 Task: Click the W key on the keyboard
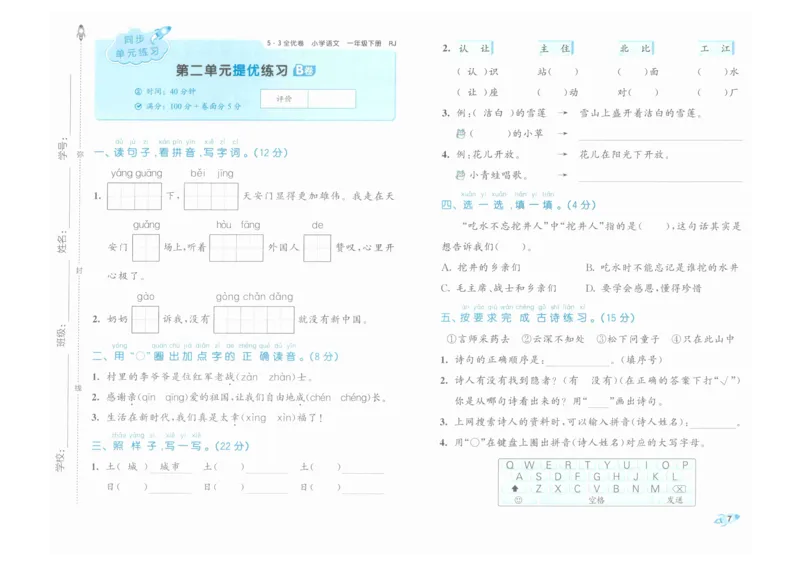click(x=529, y=465)
